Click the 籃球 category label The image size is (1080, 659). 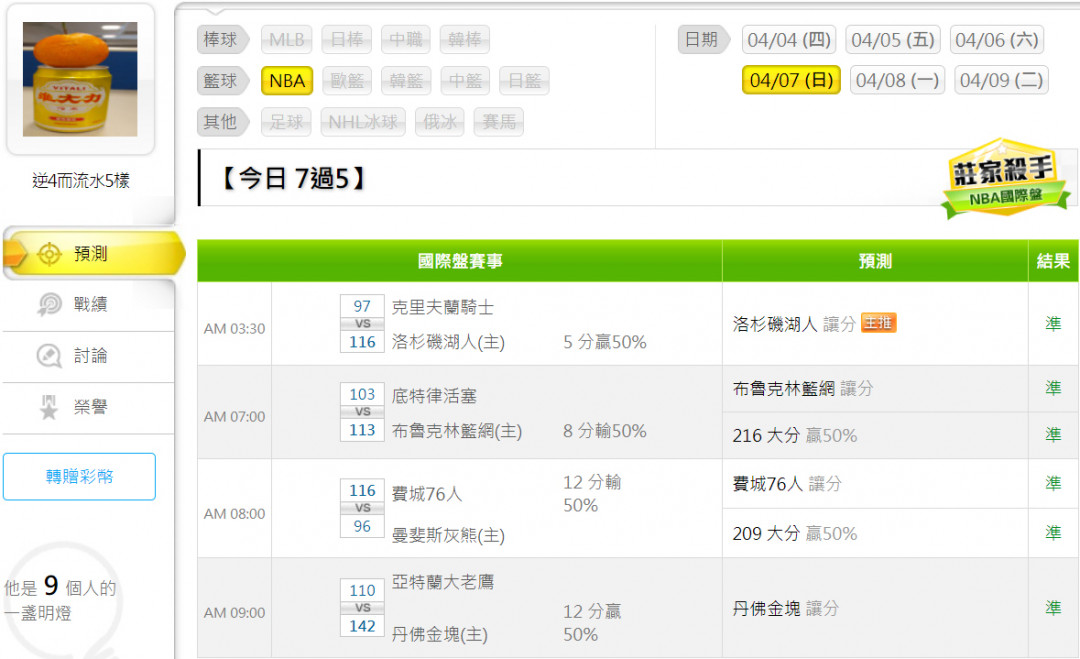click(221, 81)
